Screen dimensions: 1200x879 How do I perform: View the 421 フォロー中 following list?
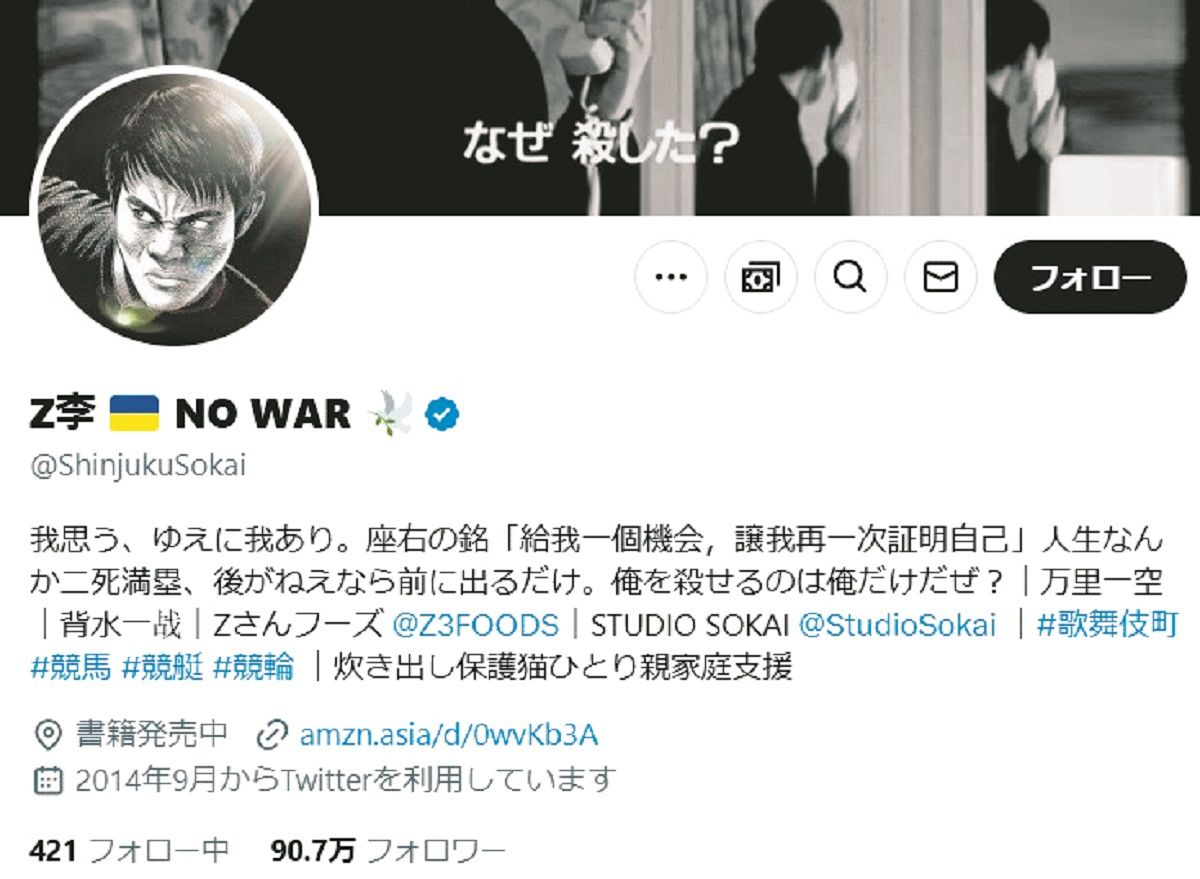(130, 851)
